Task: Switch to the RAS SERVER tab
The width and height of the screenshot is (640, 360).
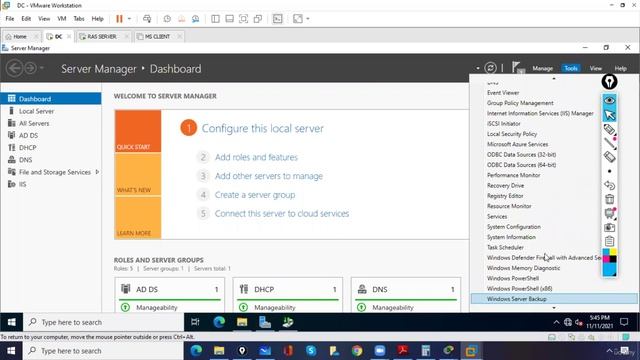Action: click(x=102, y=36)
